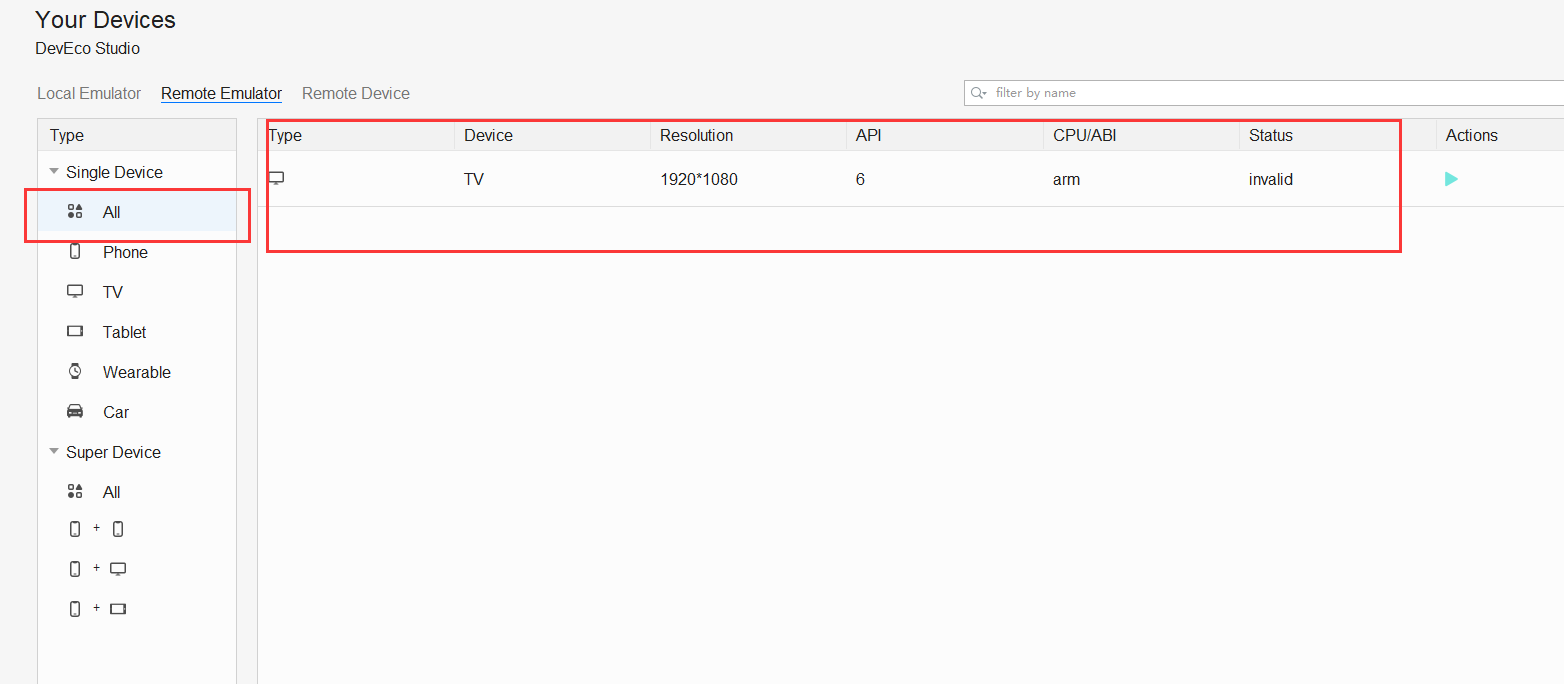Click the Car device icon
This screenshot has height=684, width=1564.
(x=75, y=411)
